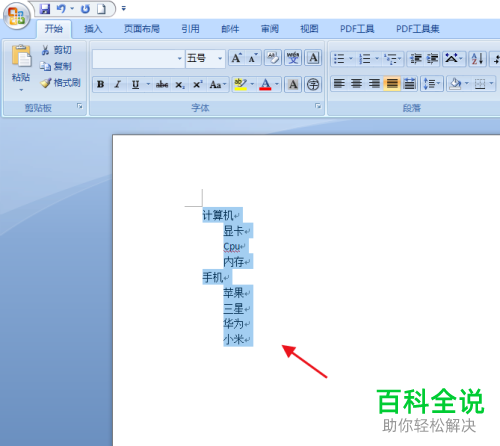Center align the text
500x446 pixels.
(357, 84)
